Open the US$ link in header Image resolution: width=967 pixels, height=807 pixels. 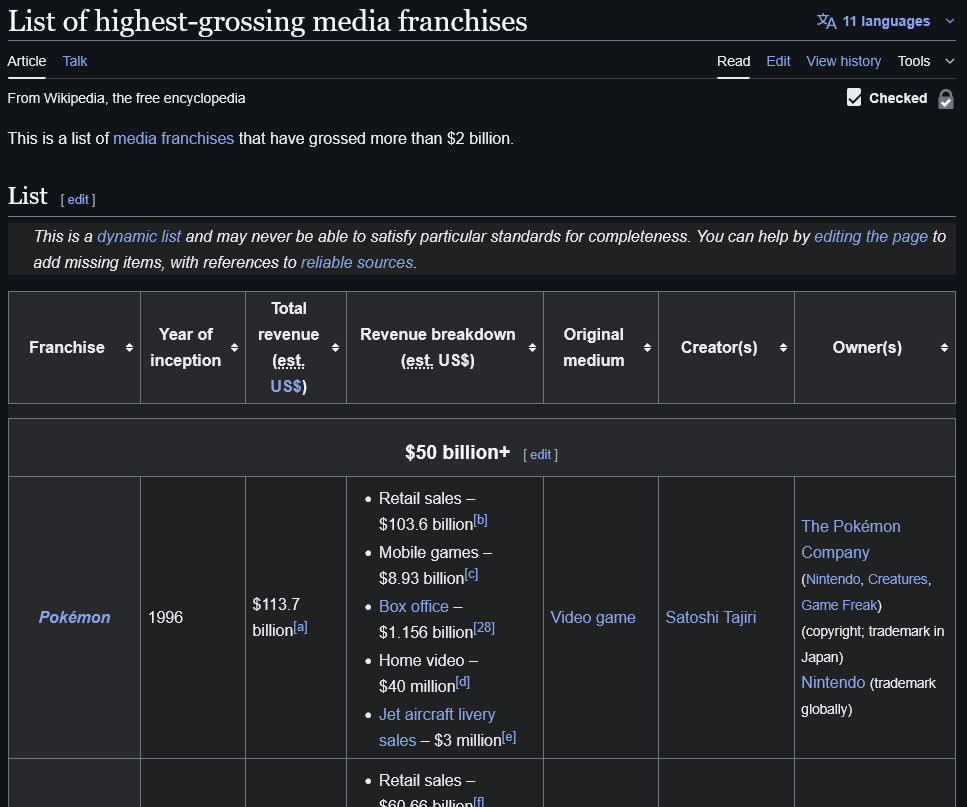pos(286,386)
